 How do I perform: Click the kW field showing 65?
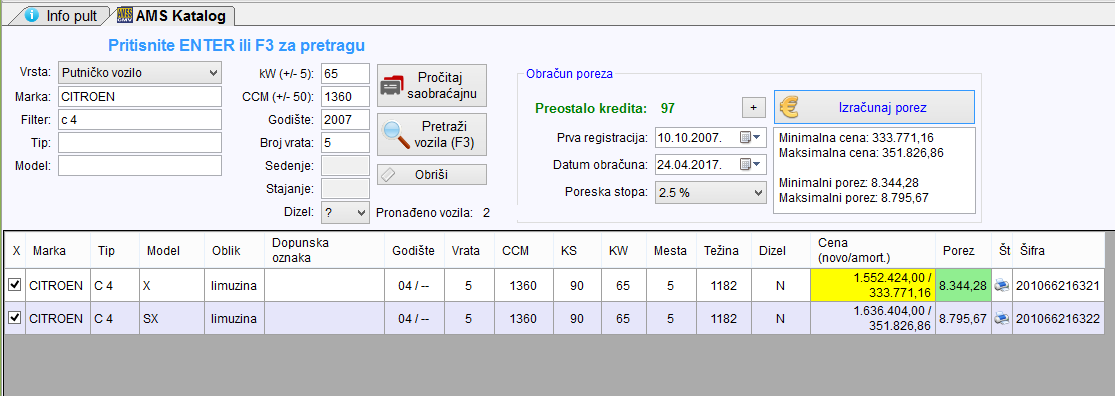click(x=346, y=73)
